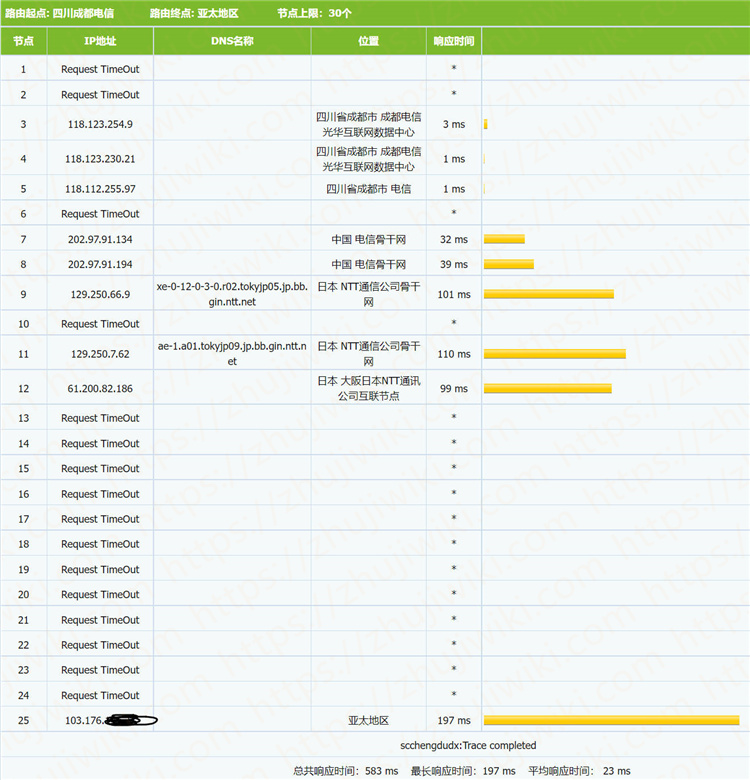Select IP address 118.123.254.9
The image size is (750, 780).
(100, 125)
